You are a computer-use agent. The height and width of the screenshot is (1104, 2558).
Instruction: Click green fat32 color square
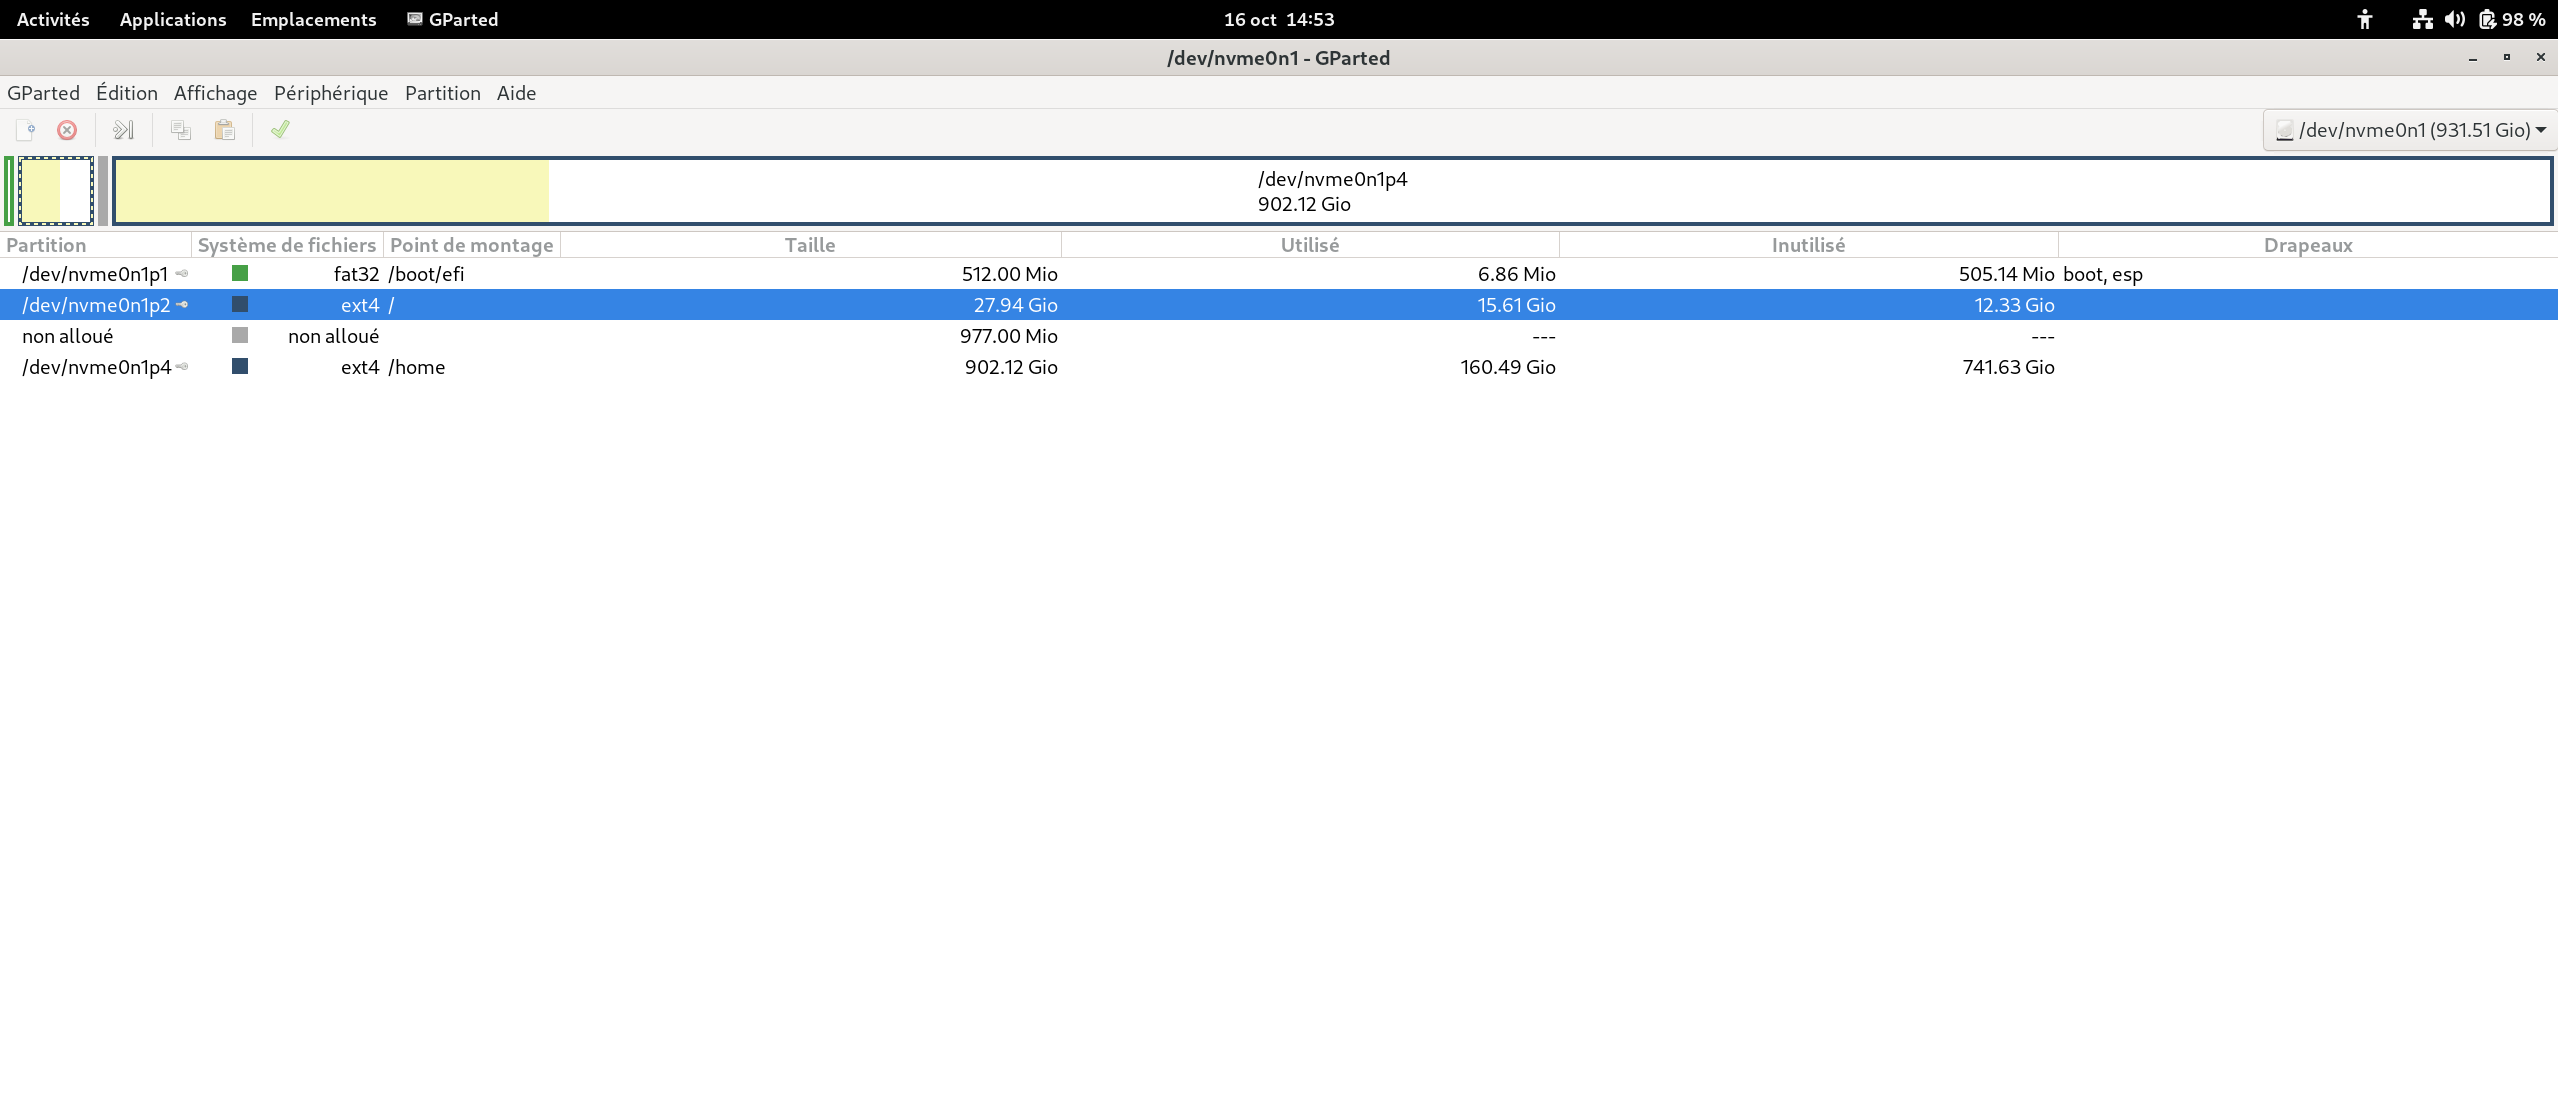[x=240, y=273]
